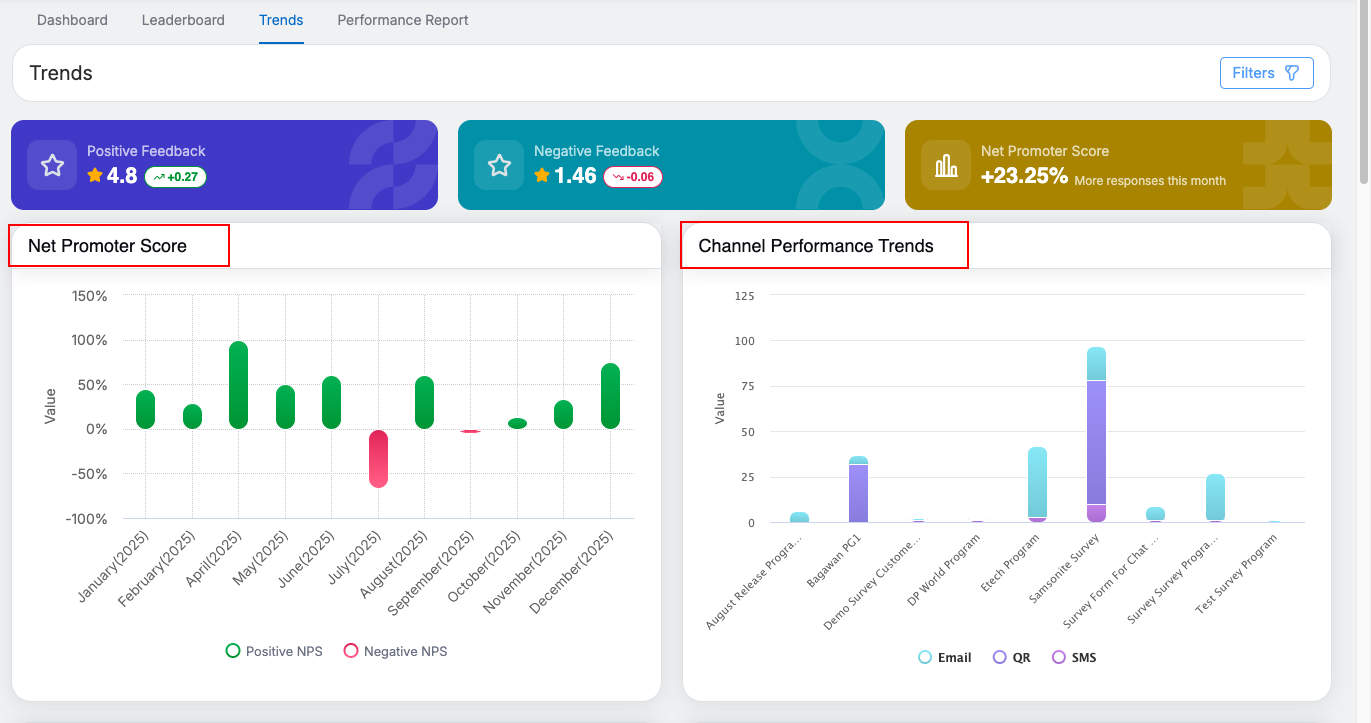
Task: Click the bar chart icon on Net Promoter Score card
Action: tap(946, 165)
